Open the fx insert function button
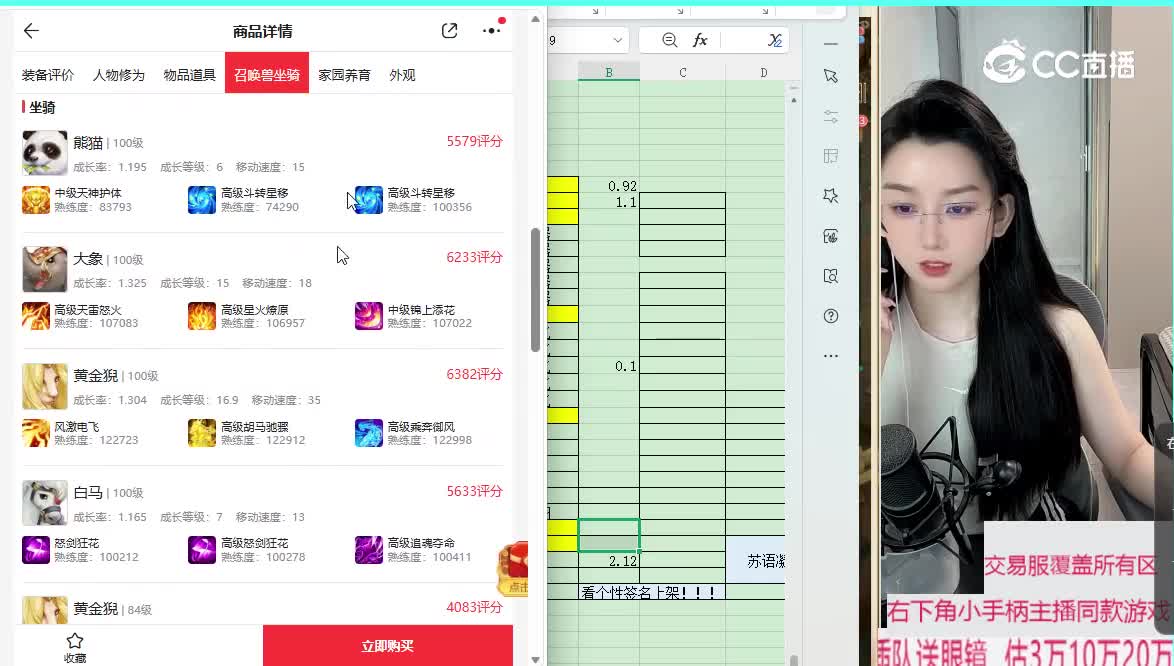 700,40
